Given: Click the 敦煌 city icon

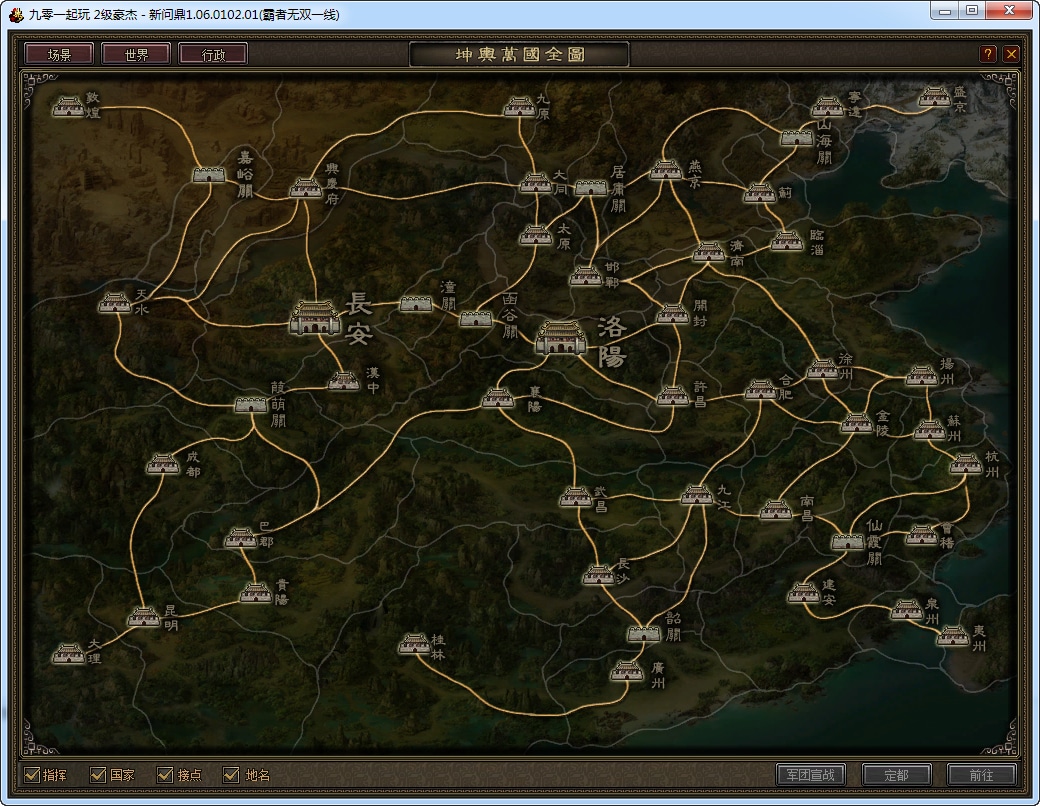Looking at the screenshot, I should [x=68, y=106].
